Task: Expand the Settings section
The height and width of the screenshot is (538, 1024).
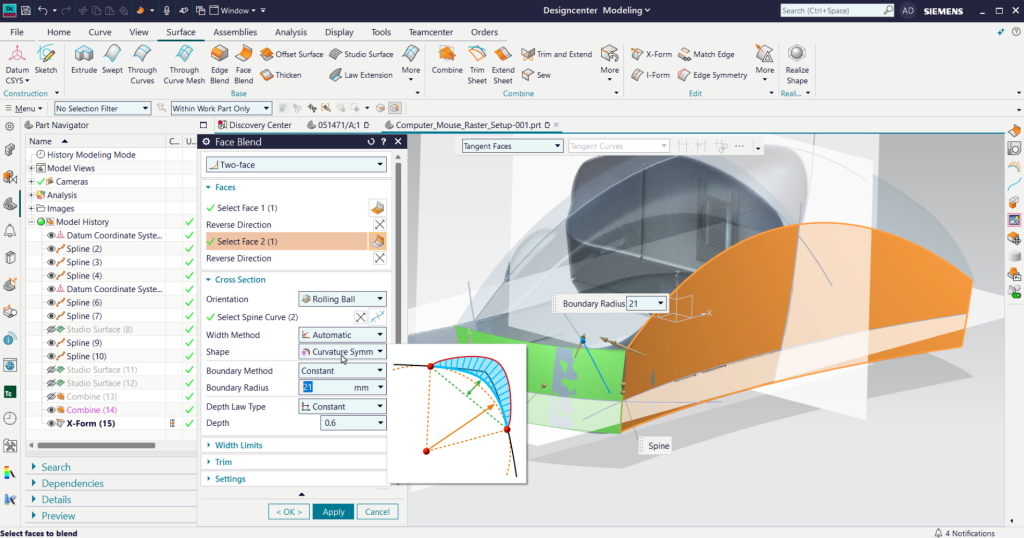Action: (x=230, y=479)
